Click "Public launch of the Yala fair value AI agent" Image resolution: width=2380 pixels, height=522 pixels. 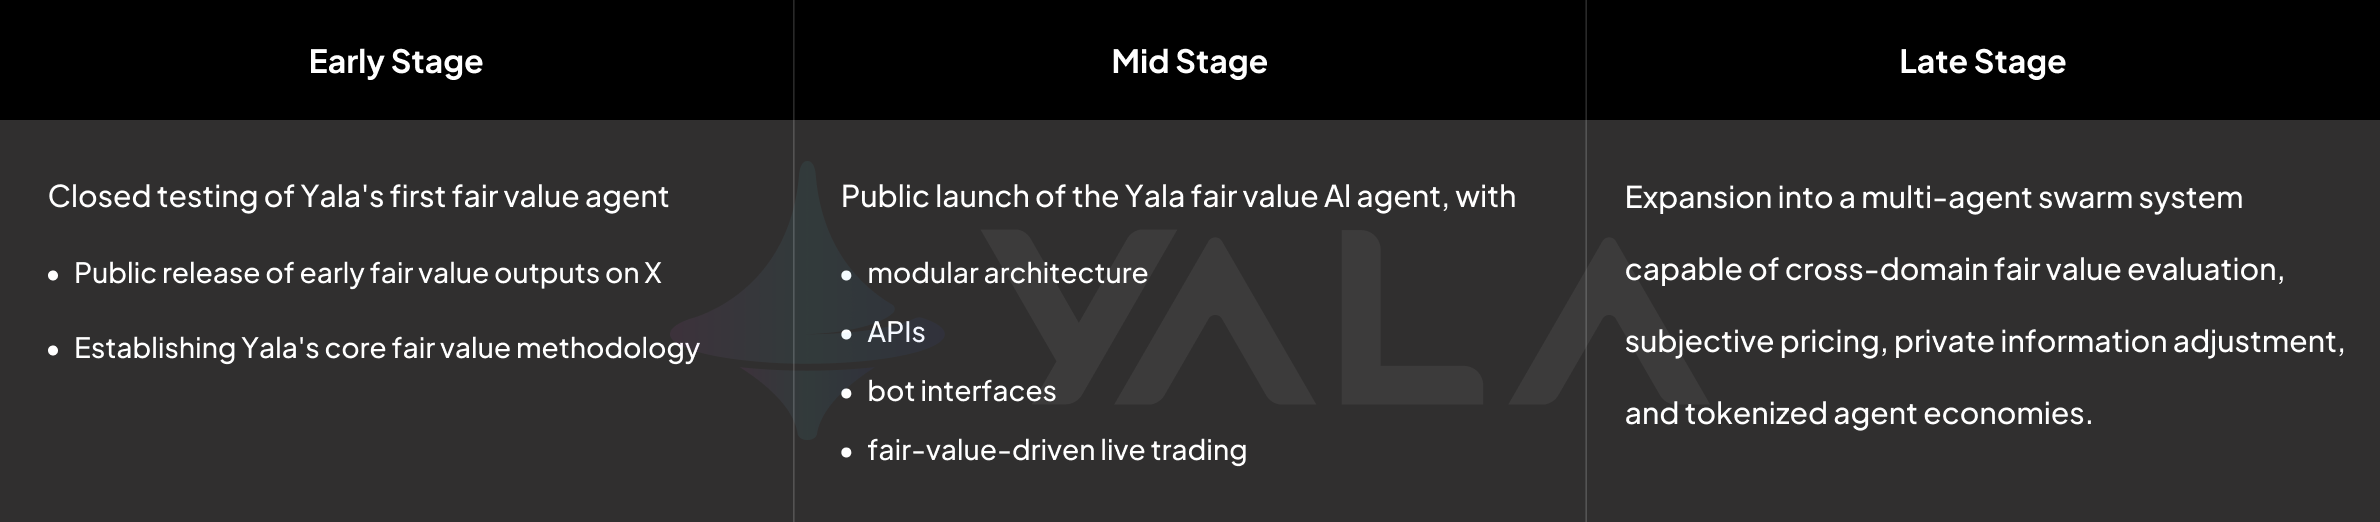[1178, 197]
